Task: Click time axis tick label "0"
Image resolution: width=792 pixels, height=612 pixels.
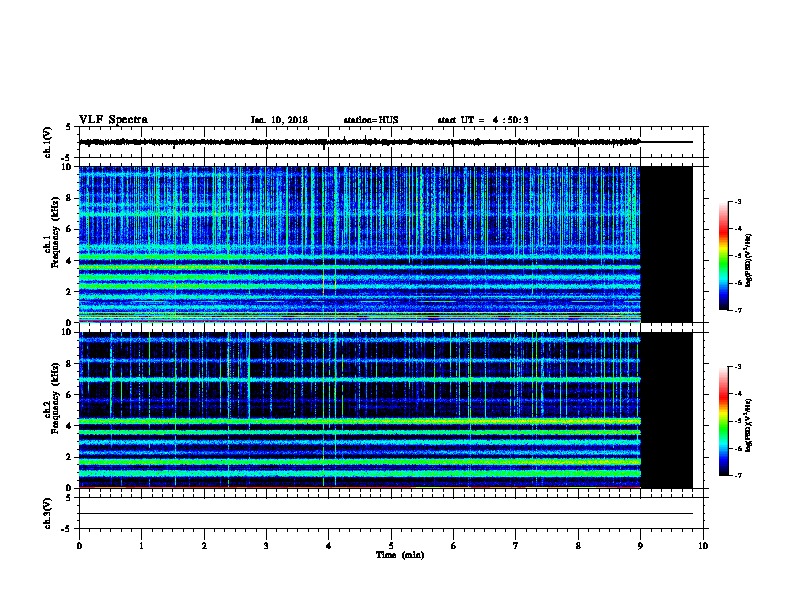Action: point(79,546)
